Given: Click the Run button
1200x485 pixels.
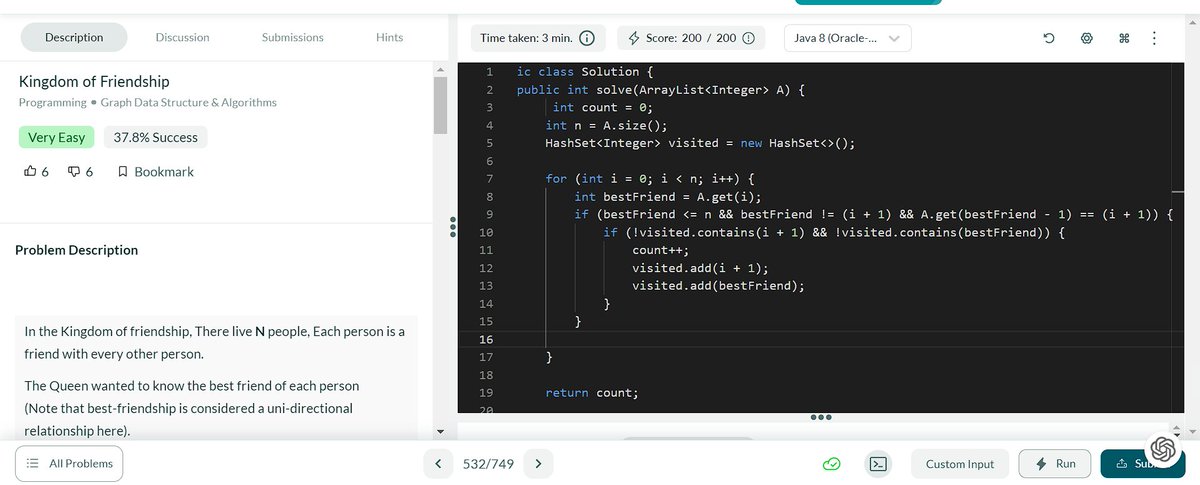Looking at the screenshot, I should pos(1055,464).
